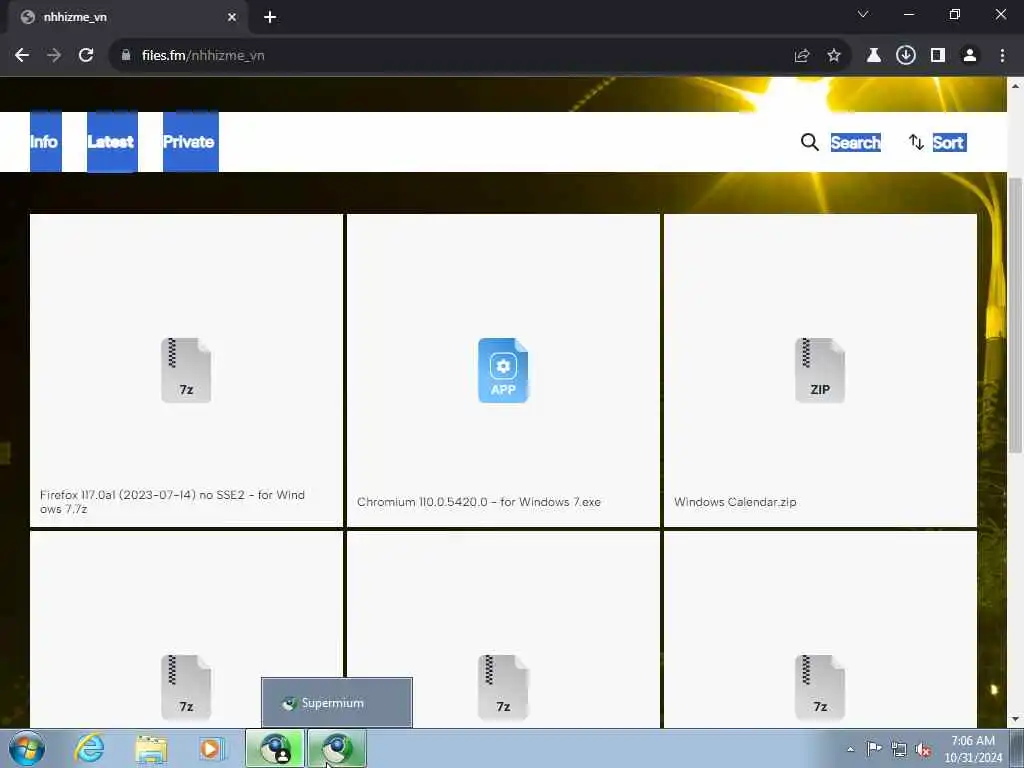The height and width of the screenshot is (768, 1024).
Task: Click the Search label
Action: [x=856, y=142]
